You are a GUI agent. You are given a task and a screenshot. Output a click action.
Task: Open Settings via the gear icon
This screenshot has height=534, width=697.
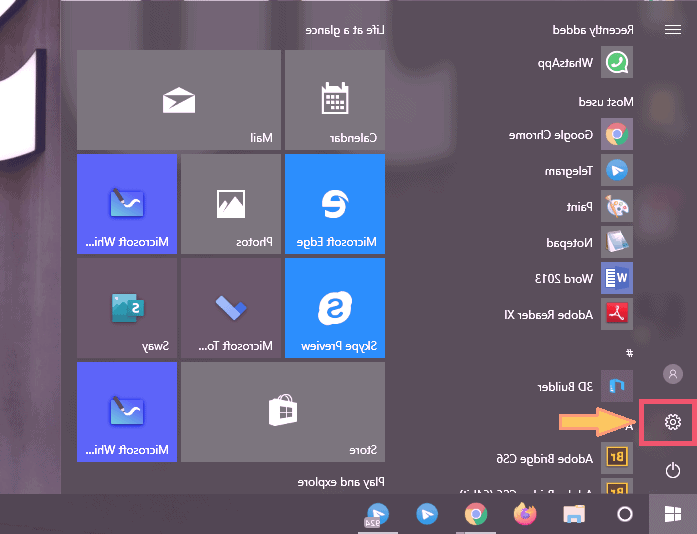click(x=673, y=422)
